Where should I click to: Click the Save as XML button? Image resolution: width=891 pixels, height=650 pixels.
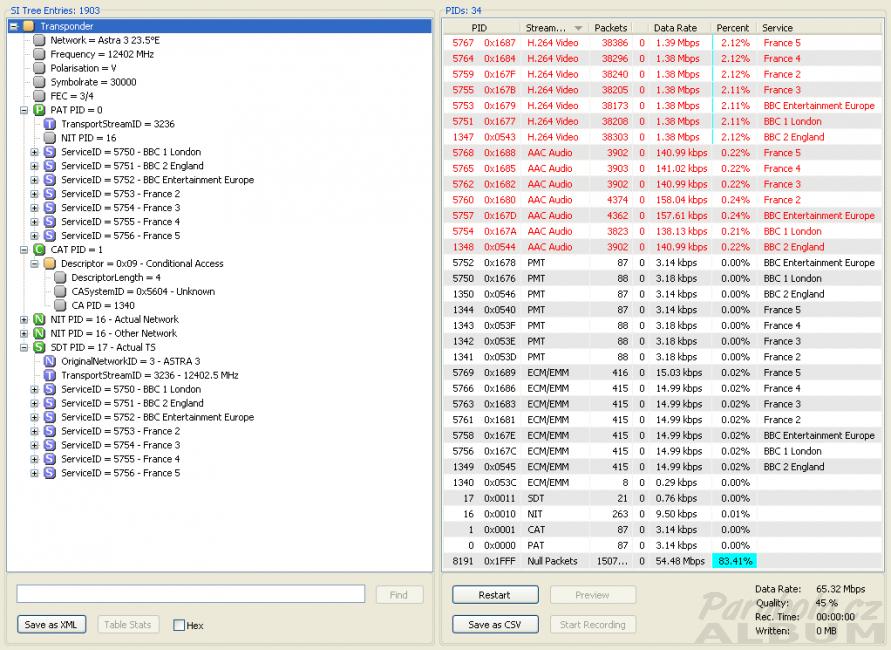click(51, 624)
